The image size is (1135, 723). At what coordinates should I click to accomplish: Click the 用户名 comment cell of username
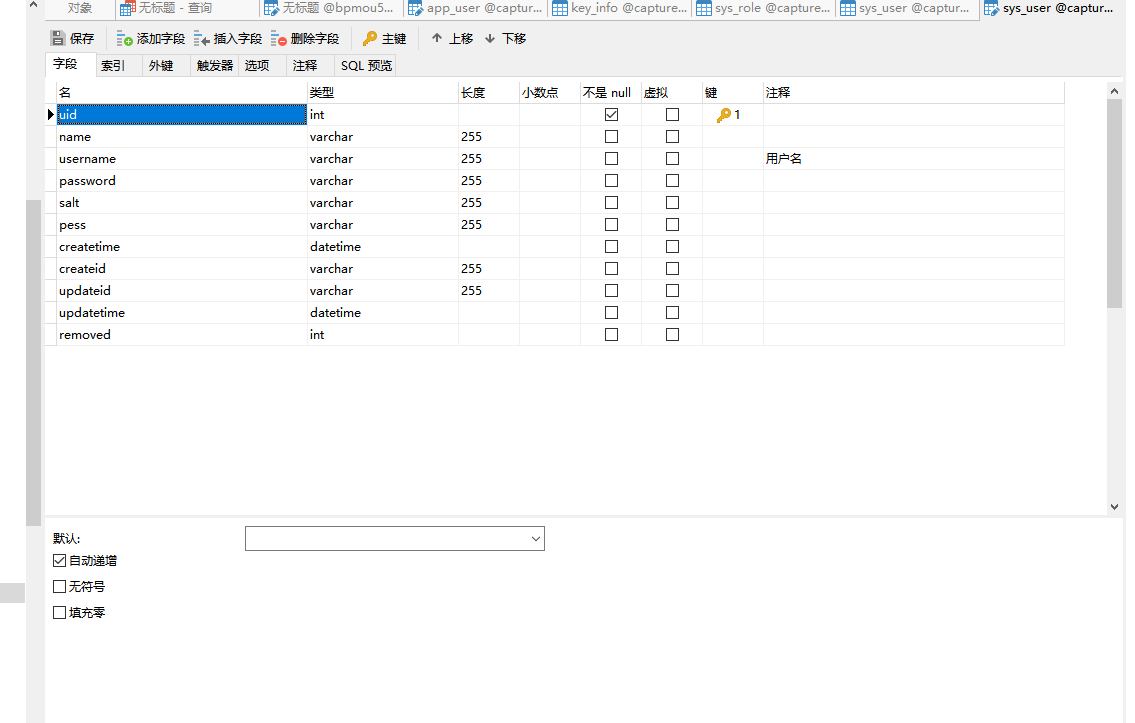point(914,158)
